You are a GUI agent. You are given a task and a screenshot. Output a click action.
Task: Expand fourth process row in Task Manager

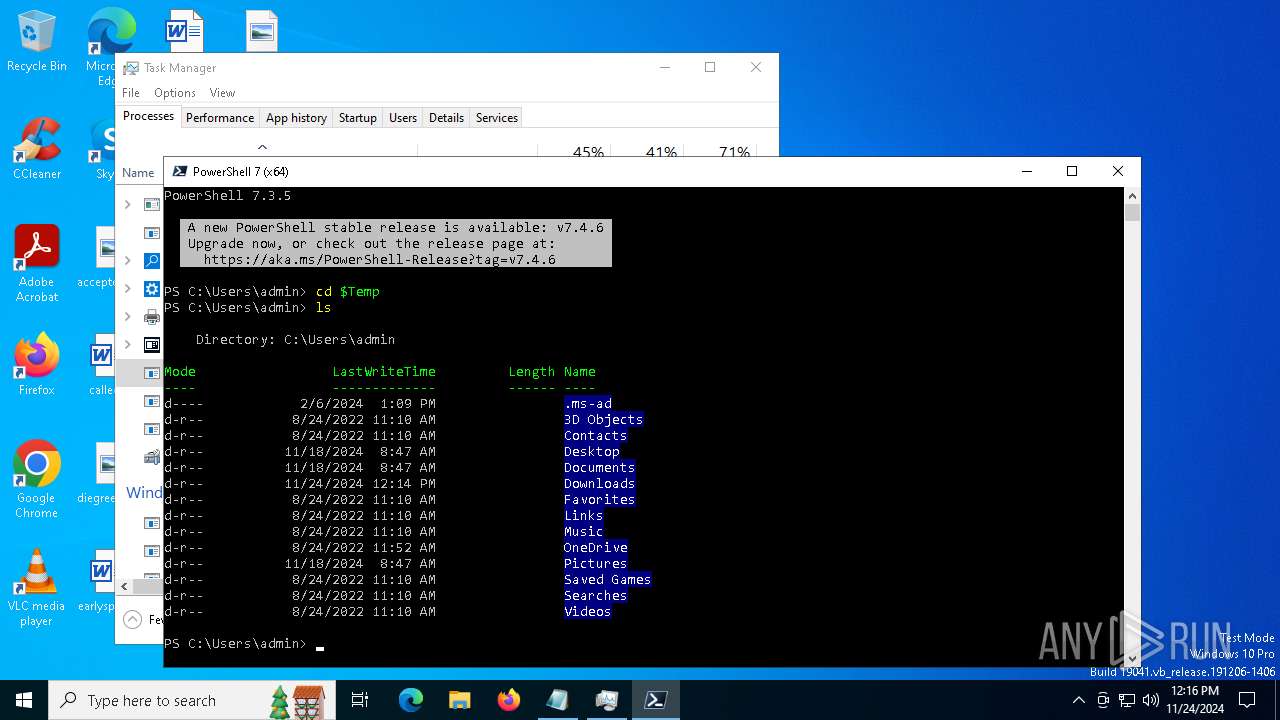pos(127,288)
